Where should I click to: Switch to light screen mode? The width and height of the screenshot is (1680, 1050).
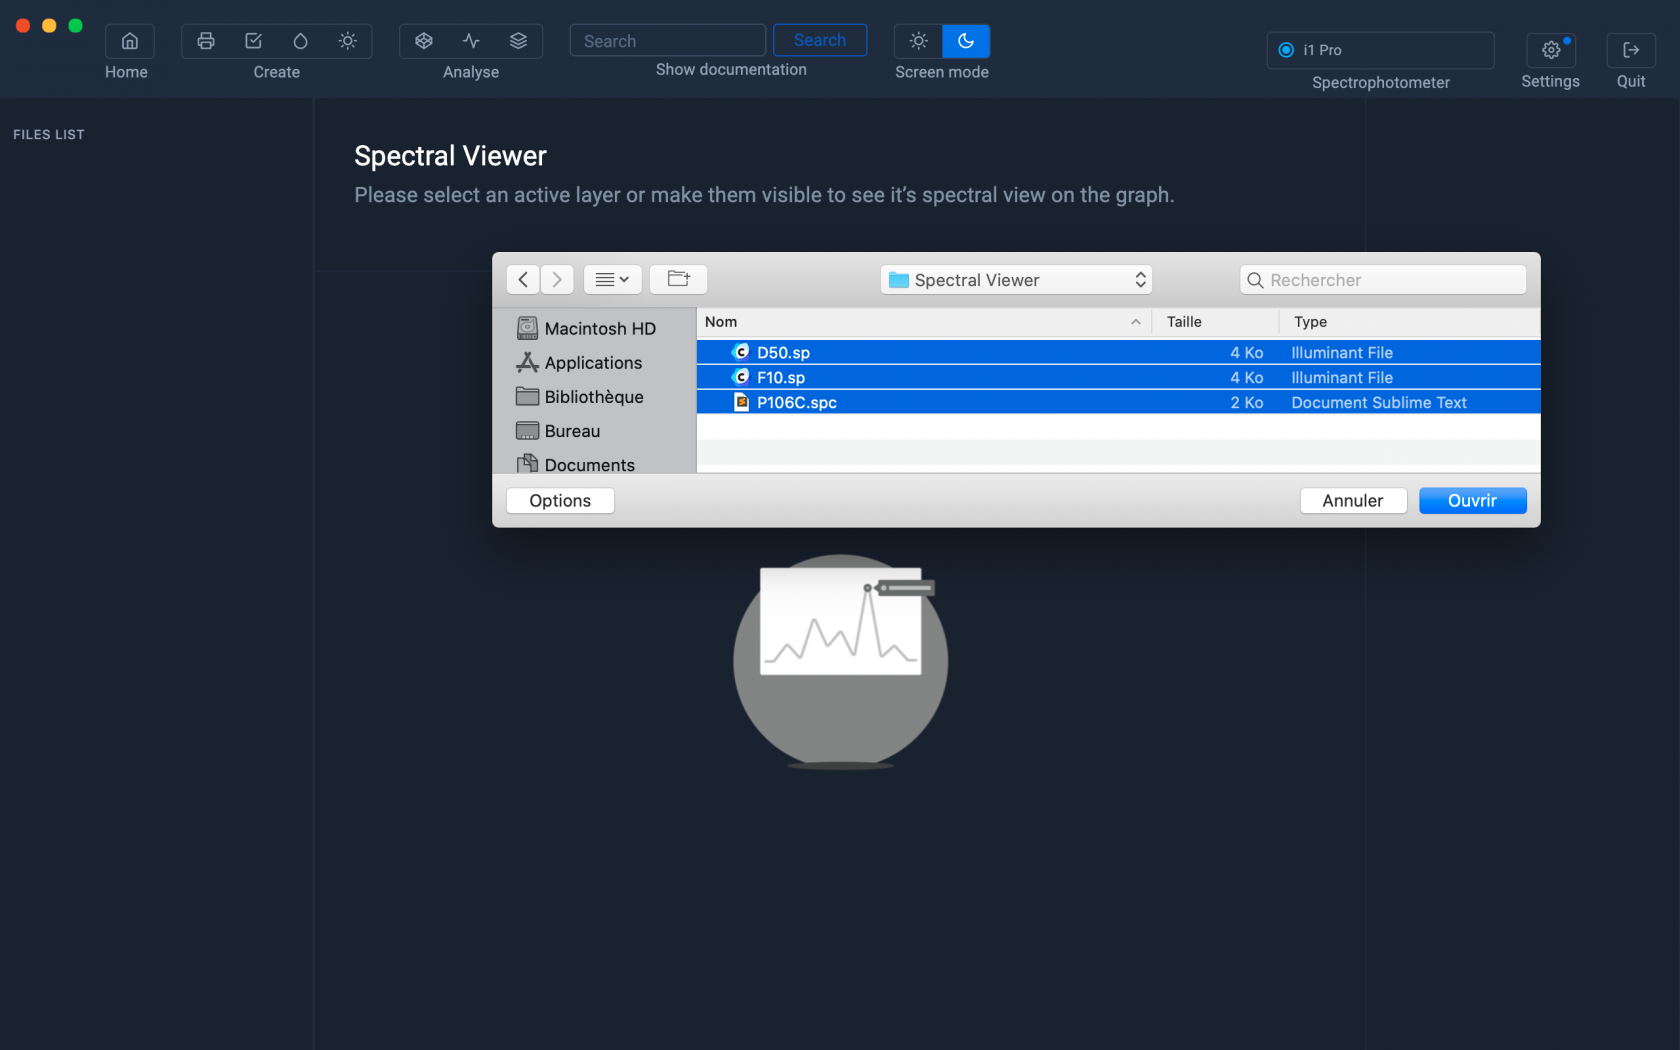[x=918, y=41]
